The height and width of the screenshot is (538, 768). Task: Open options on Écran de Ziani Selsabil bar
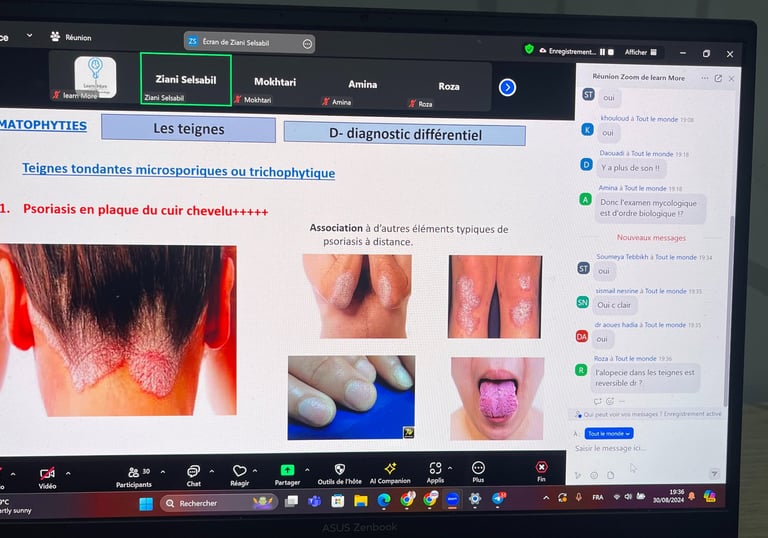[307, 44]
